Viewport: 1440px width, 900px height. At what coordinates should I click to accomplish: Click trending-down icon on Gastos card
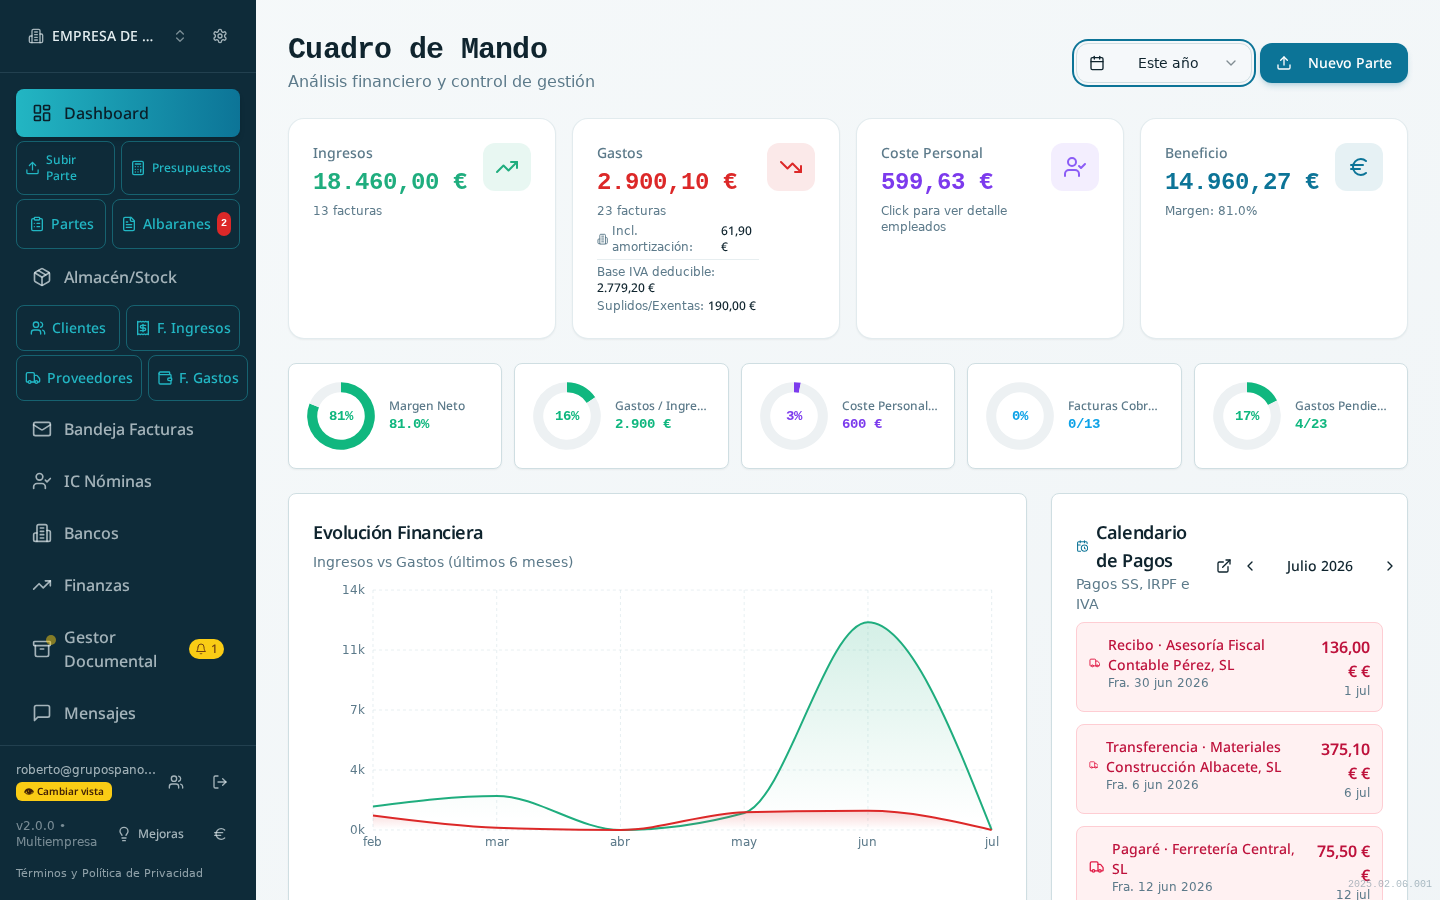pos(791,167)
